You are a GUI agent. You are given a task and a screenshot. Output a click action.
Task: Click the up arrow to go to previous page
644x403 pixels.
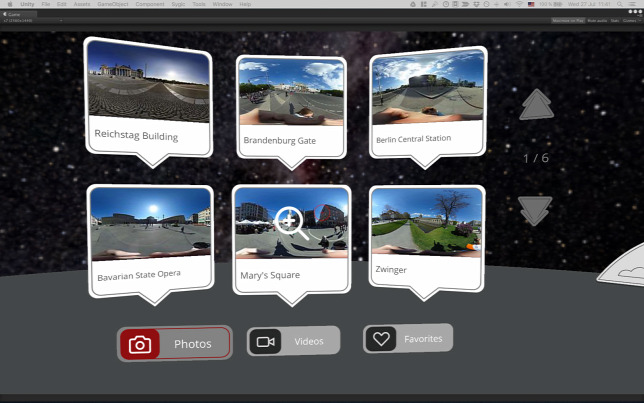tap(536, 105)
